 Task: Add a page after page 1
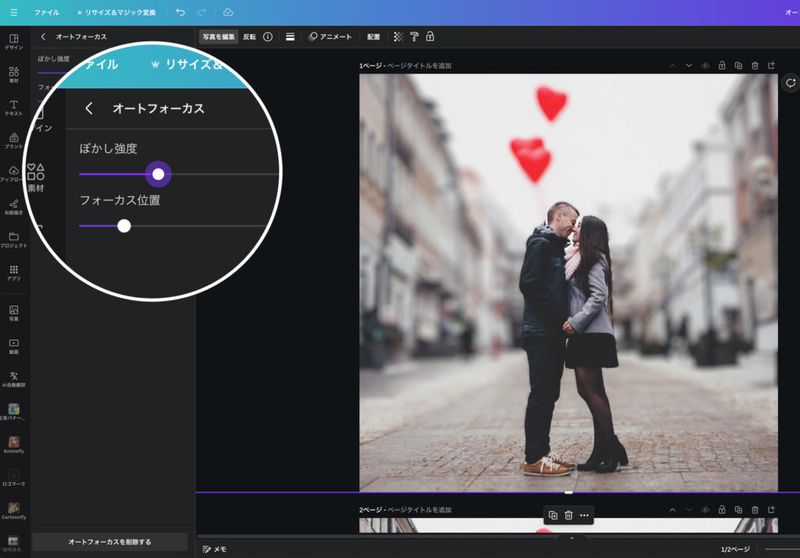click(x=771, y=66)
